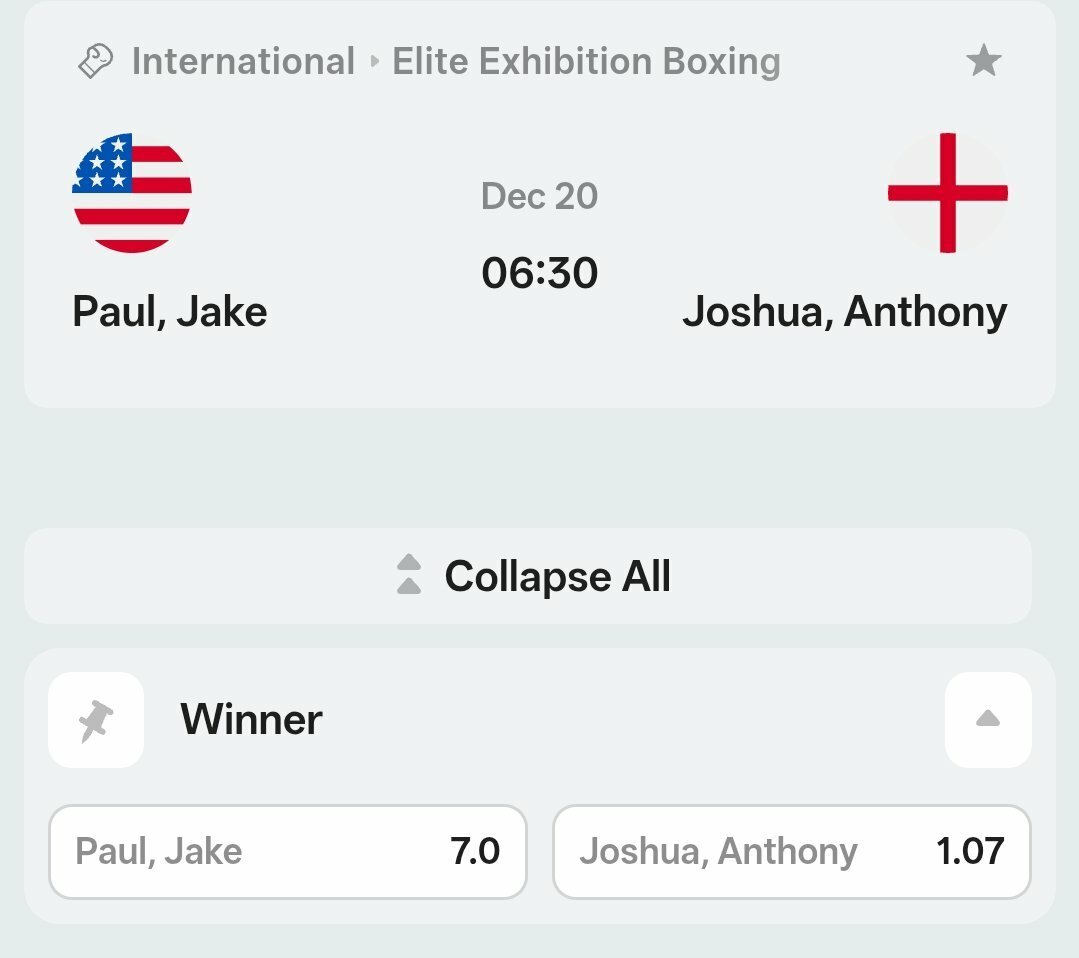The height and width of the screenshot is (958, 1079).
Task: Bet on Paul, Jake to win
Action: (x=287, y=852)
